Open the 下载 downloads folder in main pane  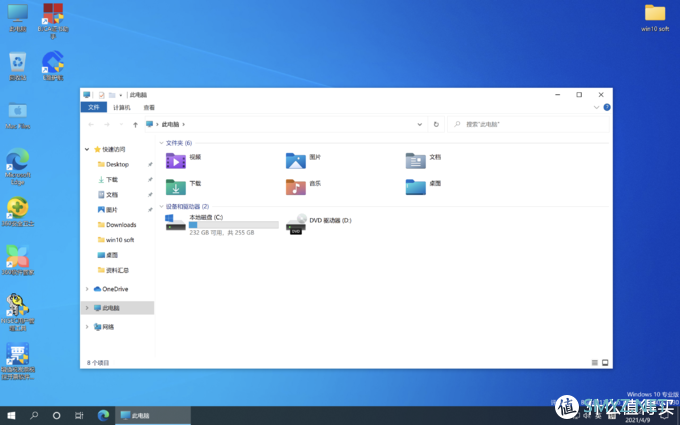click(x=183, y=187)
